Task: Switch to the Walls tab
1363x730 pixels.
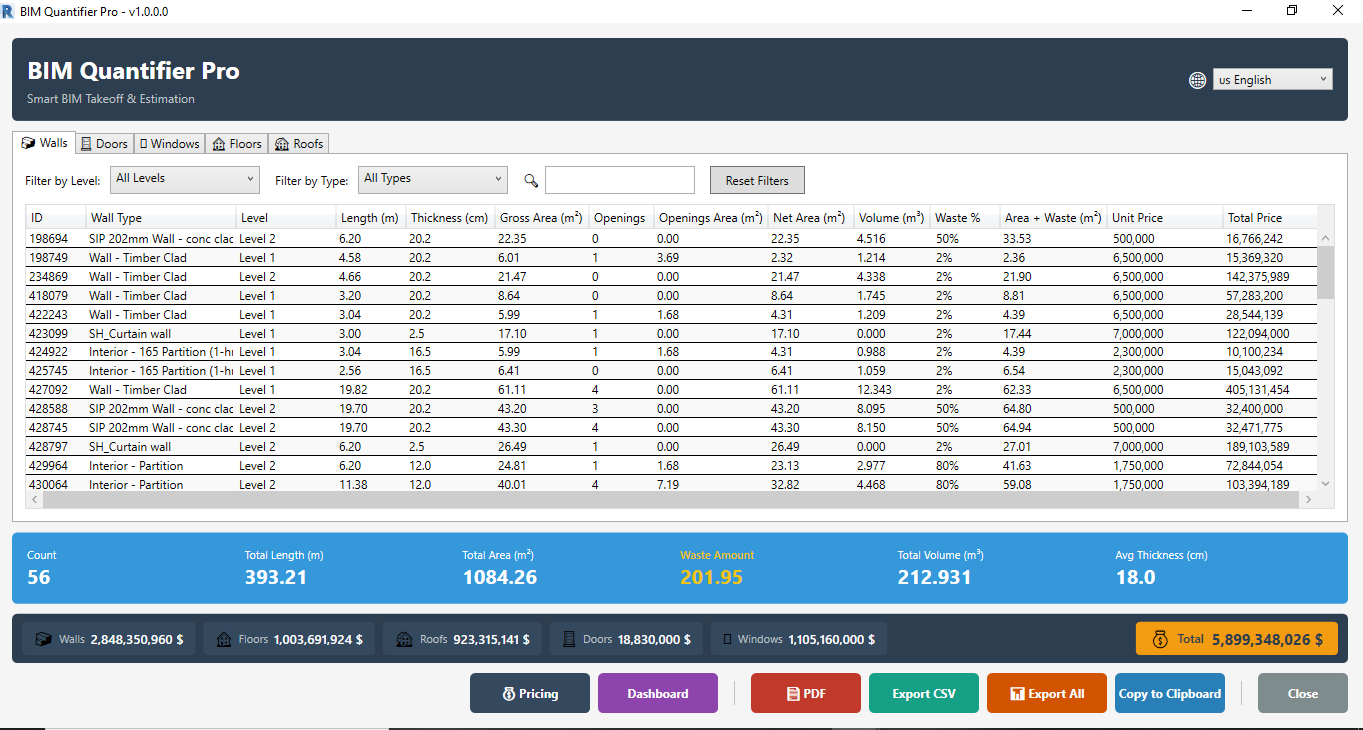Action: click(45, 143)
